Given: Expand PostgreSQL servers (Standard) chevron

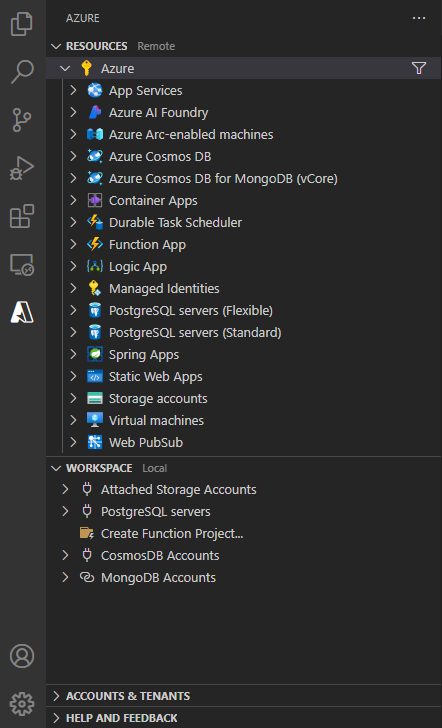Looking at the screenshot, I should 73,332.
